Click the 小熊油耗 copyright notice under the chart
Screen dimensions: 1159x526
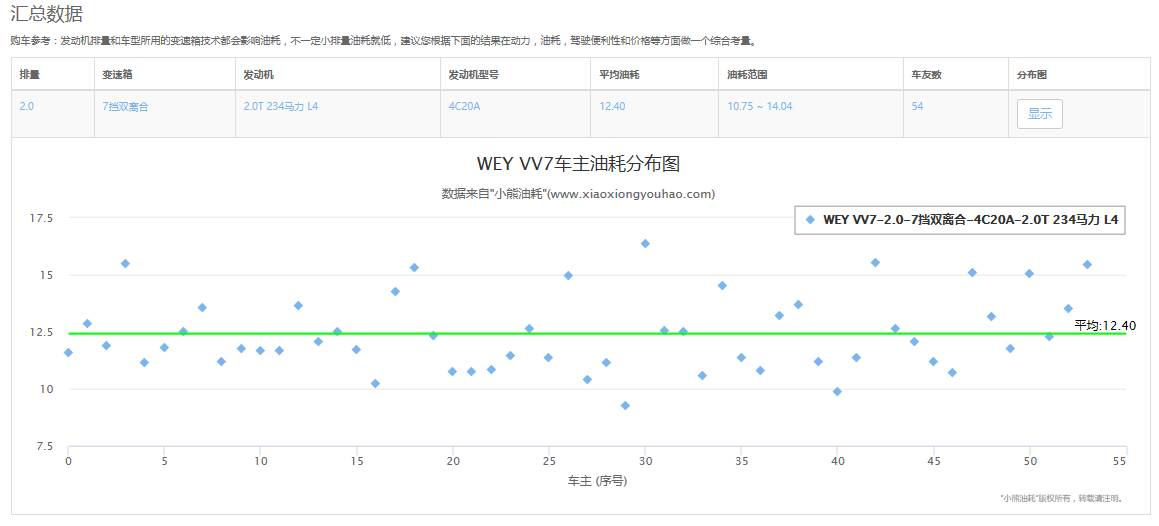pyautogui.click(x=1062, y=499)
